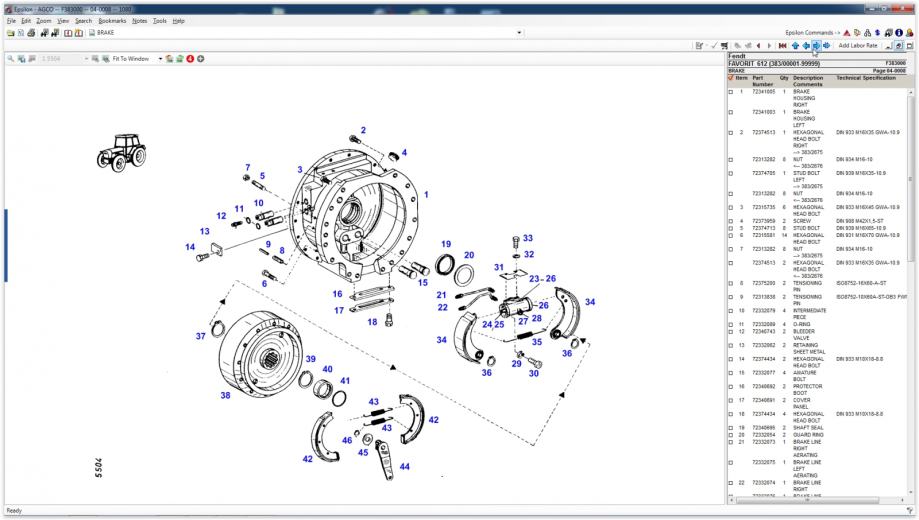Viewport: 919px width, 520px height.
Task: Tick checkbox for item 19 shaft seal
Action: pyautogui.click(x=731, y=428)
